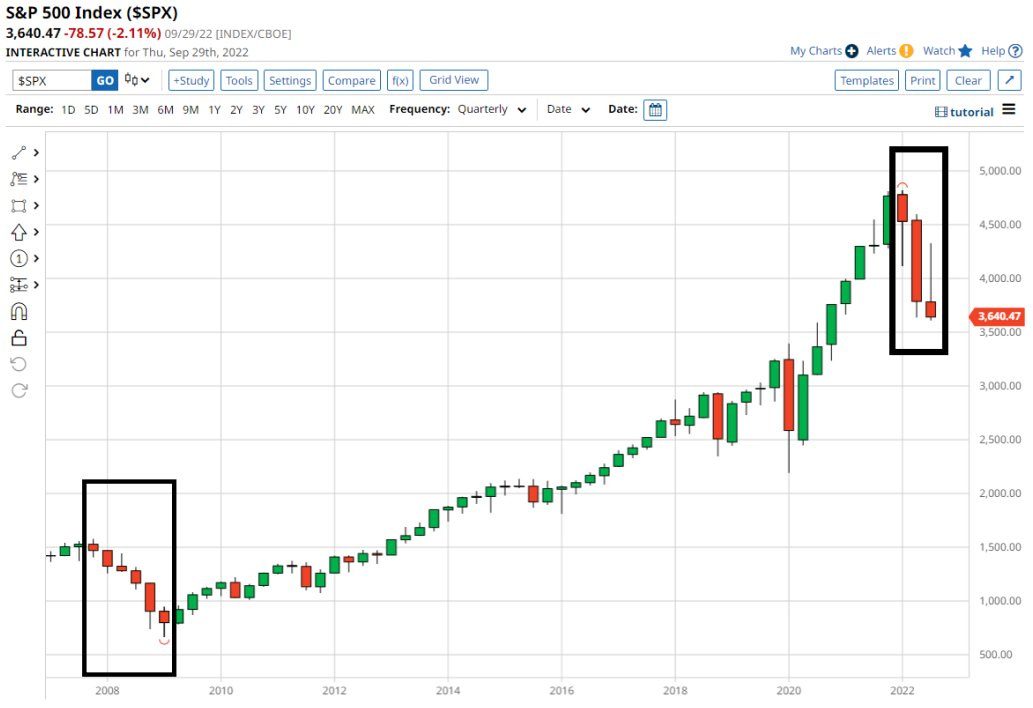Click the Watch star icon
The image size is (1033, 708).
[x=965, y=51]
